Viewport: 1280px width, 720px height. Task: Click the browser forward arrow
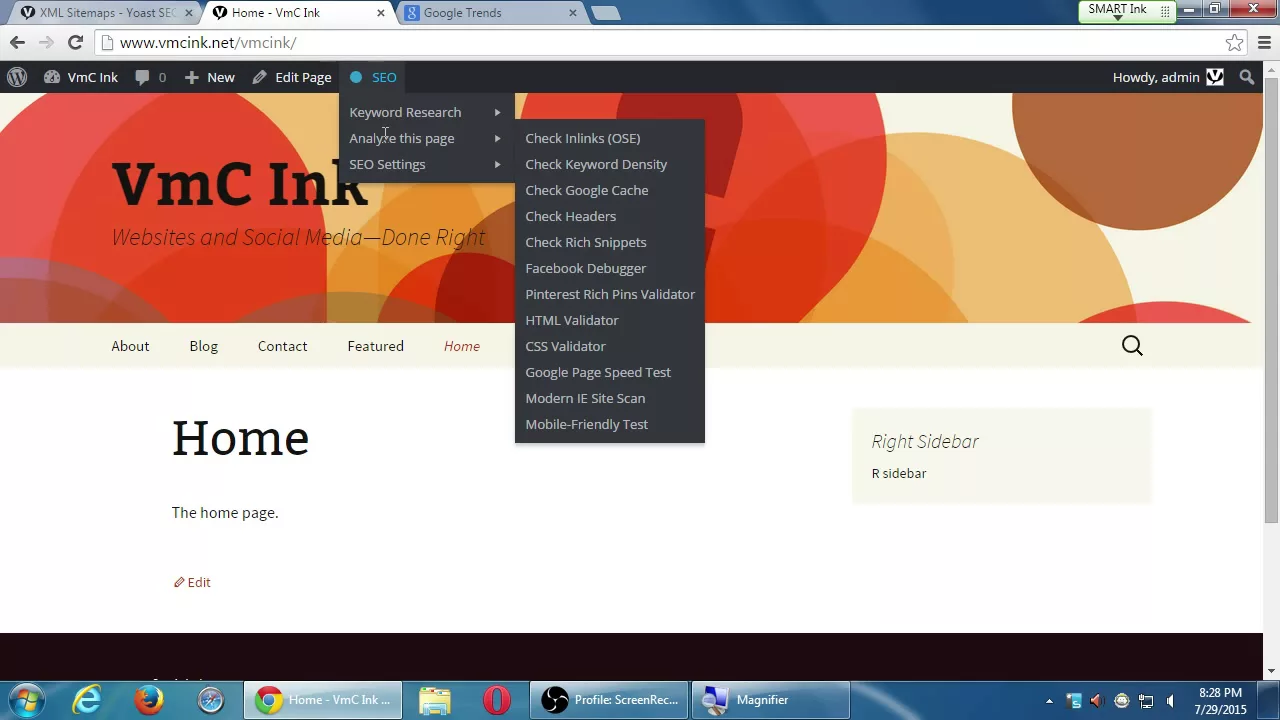(x=46, y=42)
